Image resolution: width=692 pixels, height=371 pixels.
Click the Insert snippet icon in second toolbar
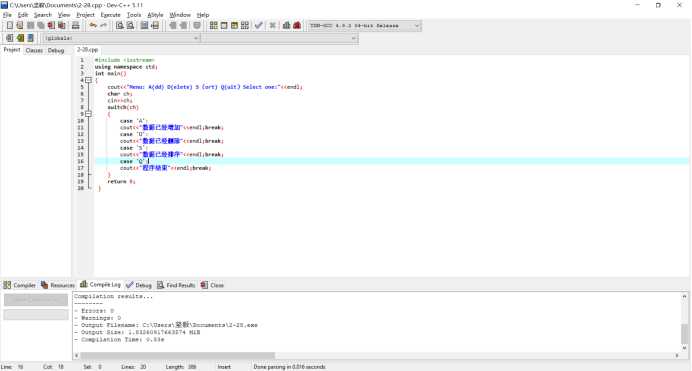10,38
